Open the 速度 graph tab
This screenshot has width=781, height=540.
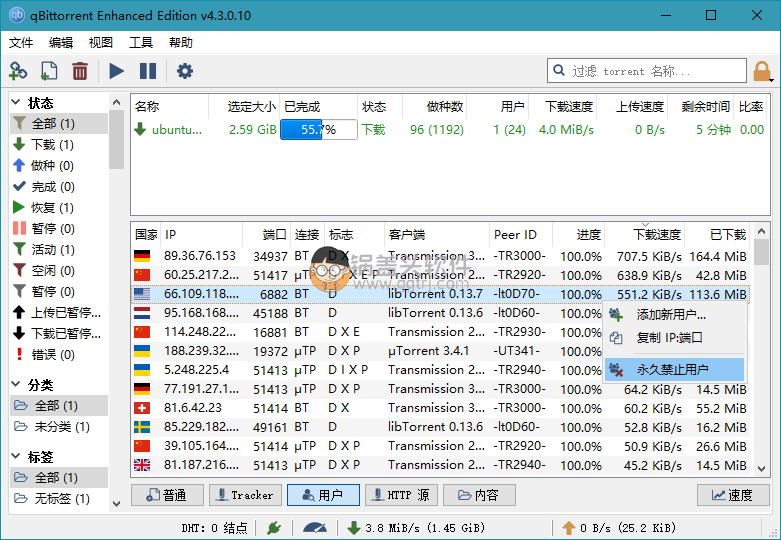pyautogui.click(x=733, y=495)
